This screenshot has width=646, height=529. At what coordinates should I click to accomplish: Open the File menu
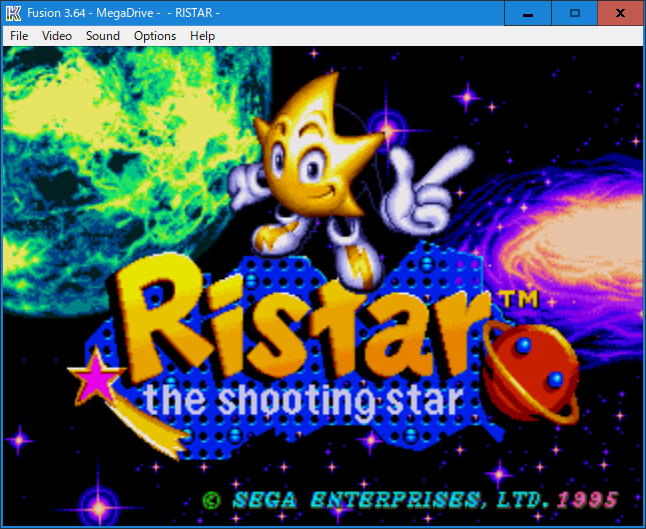coord(19,36)
